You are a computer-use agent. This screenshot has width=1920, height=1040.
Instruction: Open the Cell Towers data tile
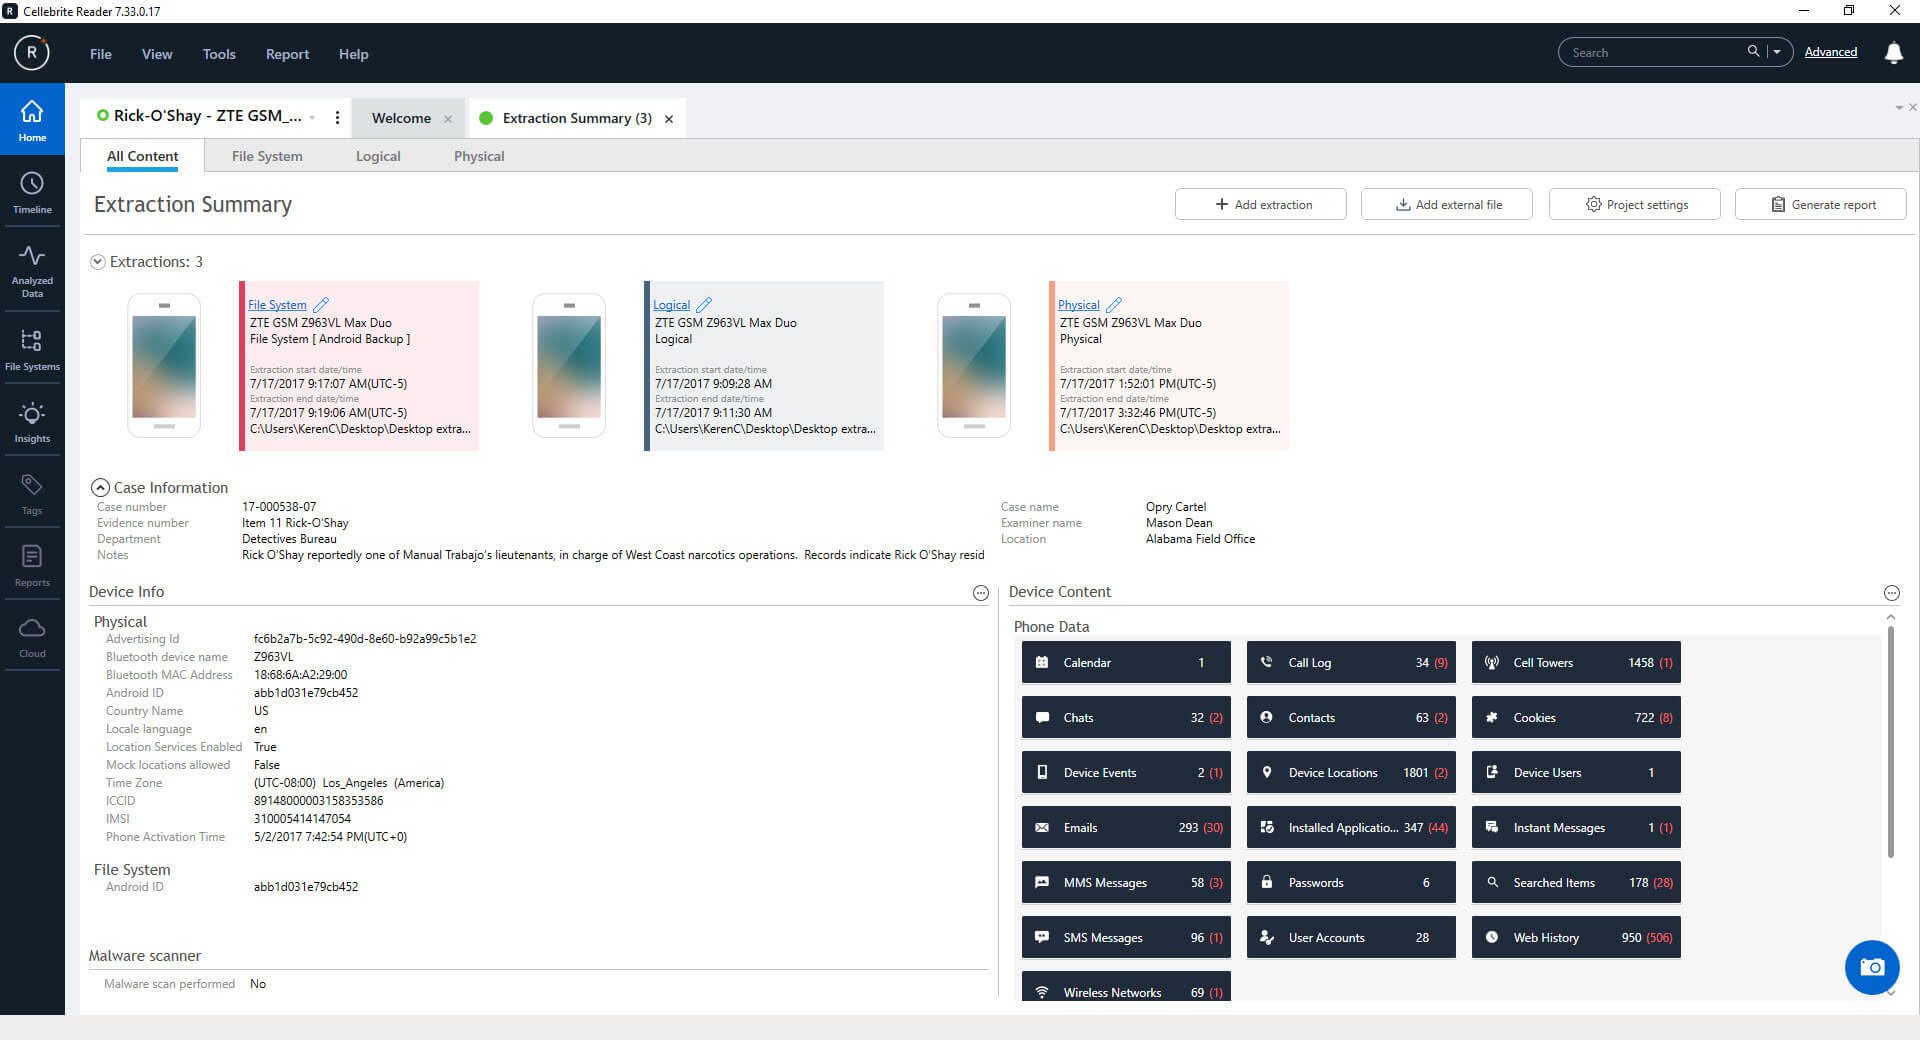(1576, 662)
